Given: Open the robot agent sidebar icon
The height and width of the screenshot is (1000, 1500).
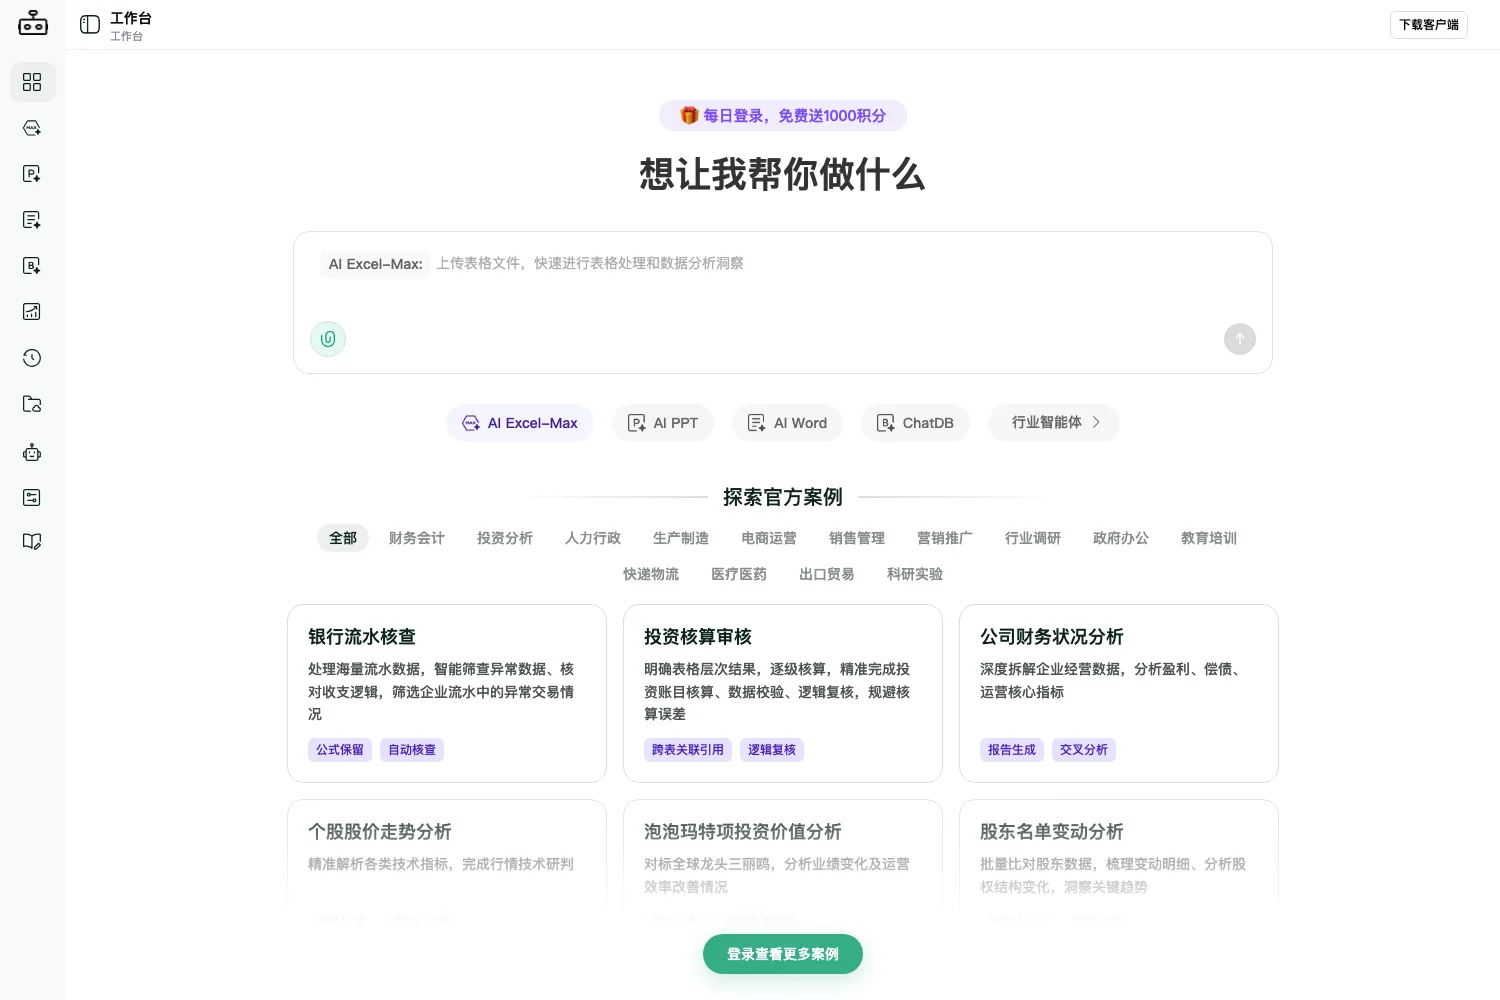Looking at the screenshot, I should pyautogui.click(x=32, y=452).
